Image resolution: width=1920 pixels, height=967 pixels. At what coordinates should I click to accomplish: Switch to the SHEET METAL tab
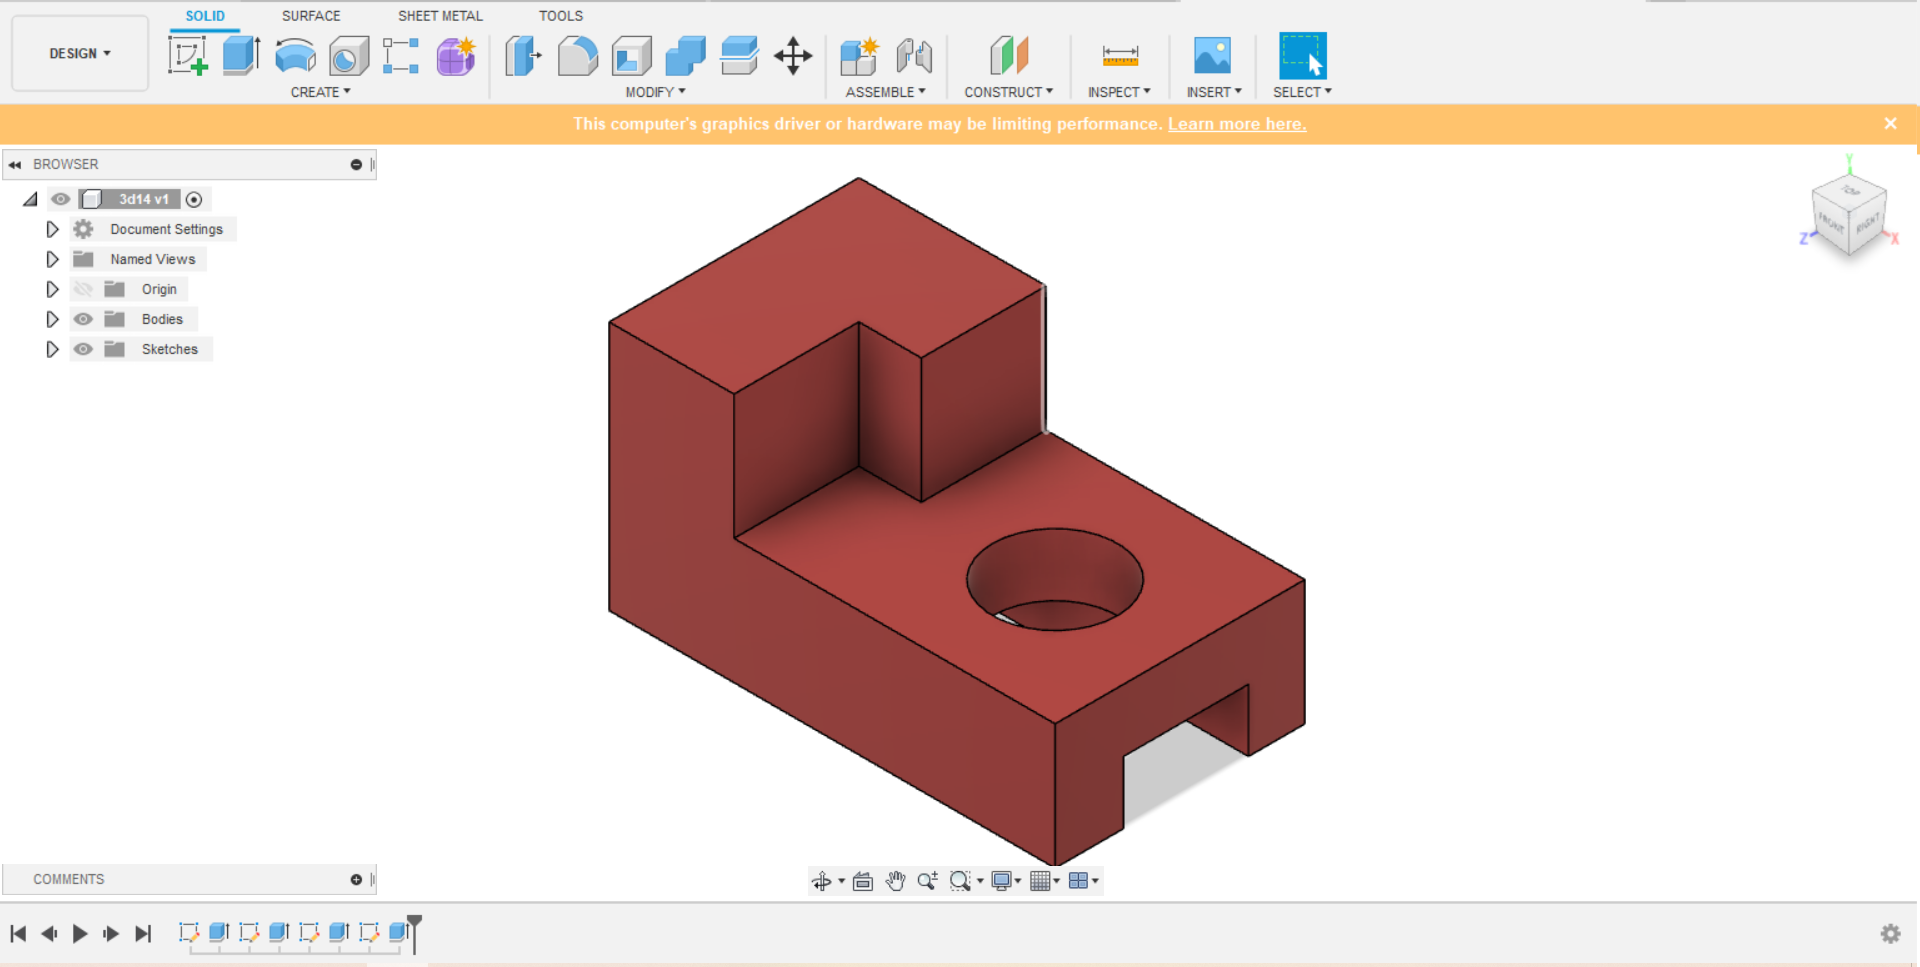[440, 15]
